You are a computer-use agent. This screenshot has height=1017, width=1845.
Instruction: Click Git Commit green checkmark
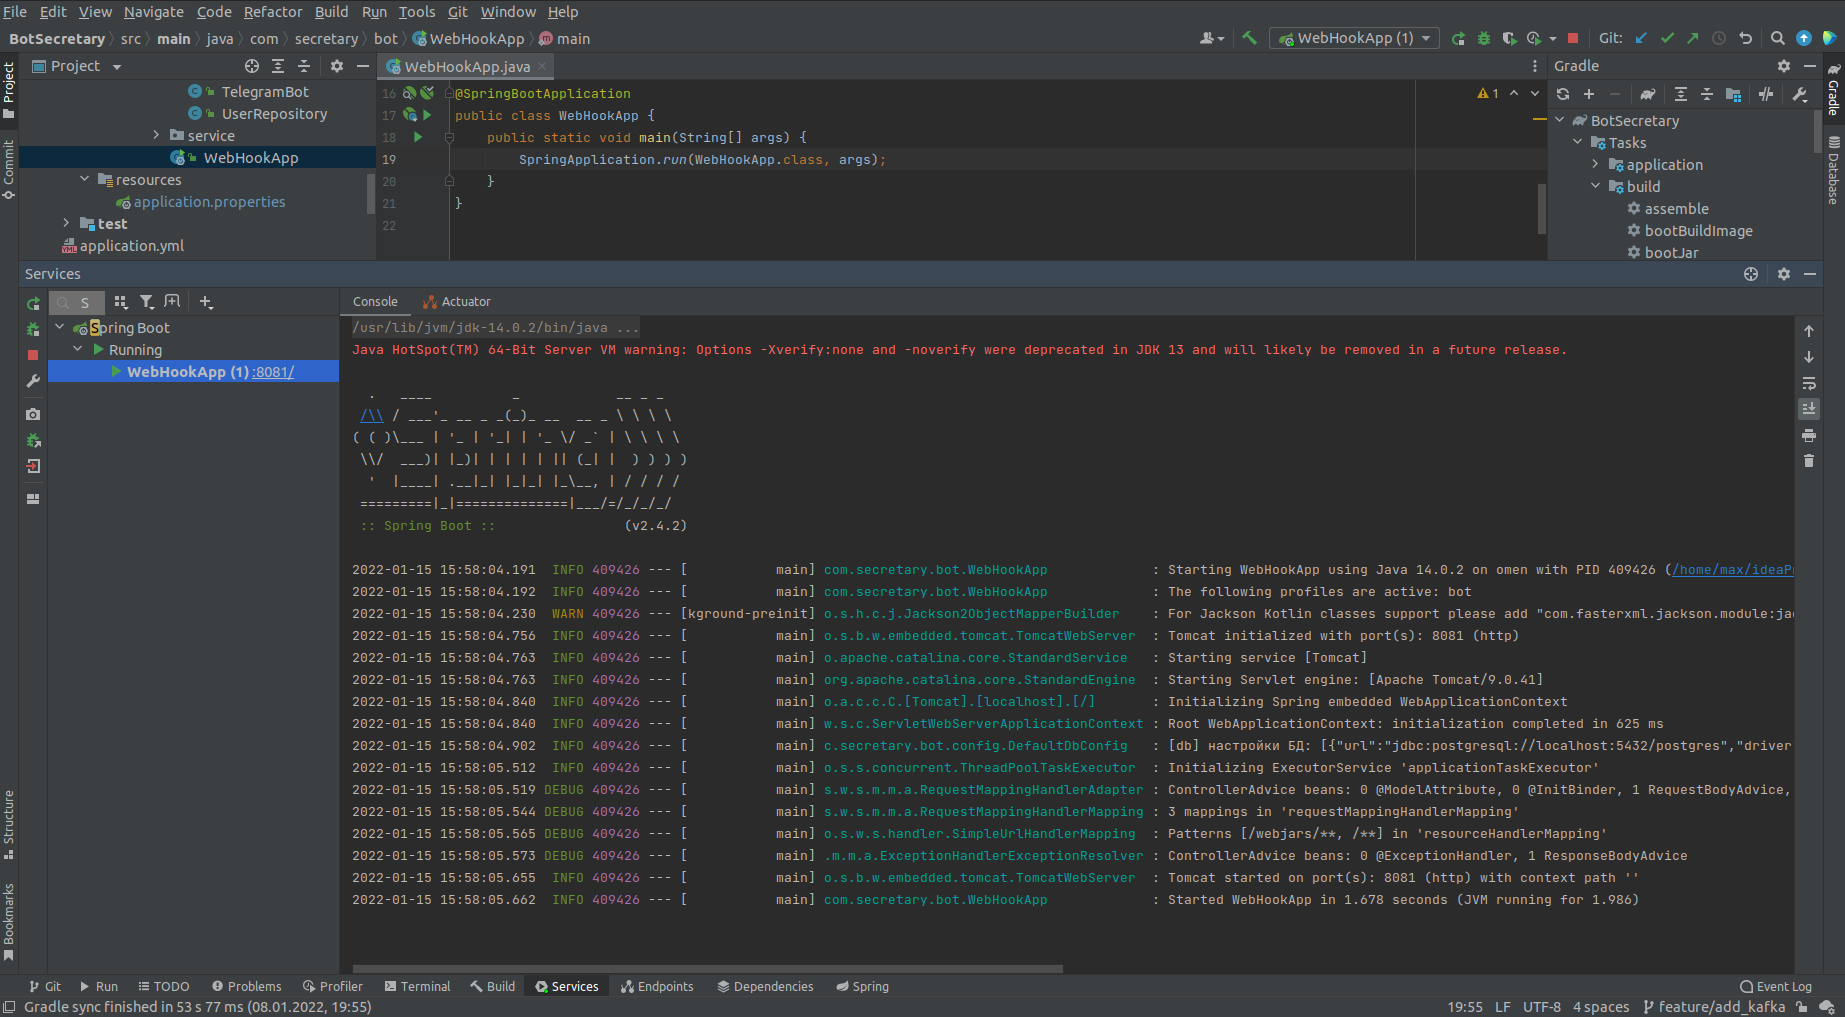tap(1667, 38)
